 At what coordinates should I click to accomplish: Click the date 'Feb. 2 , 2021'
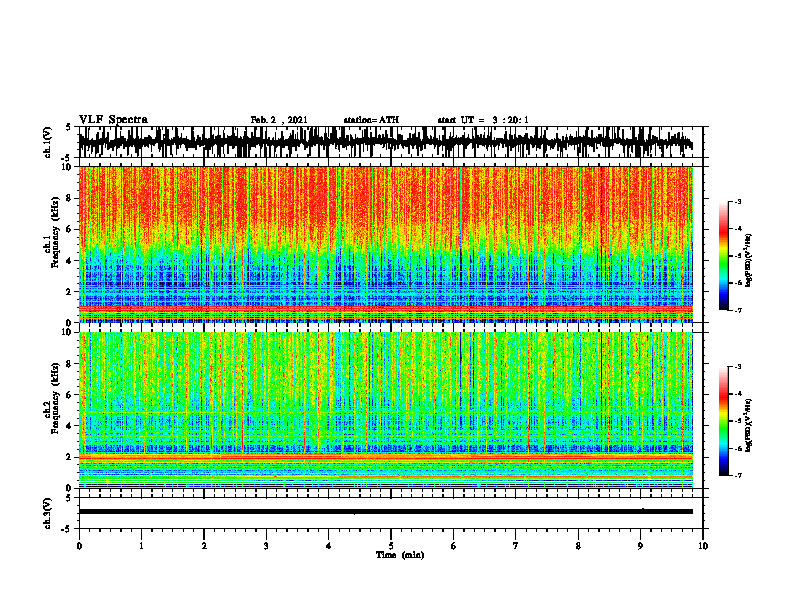click(279, 120)
